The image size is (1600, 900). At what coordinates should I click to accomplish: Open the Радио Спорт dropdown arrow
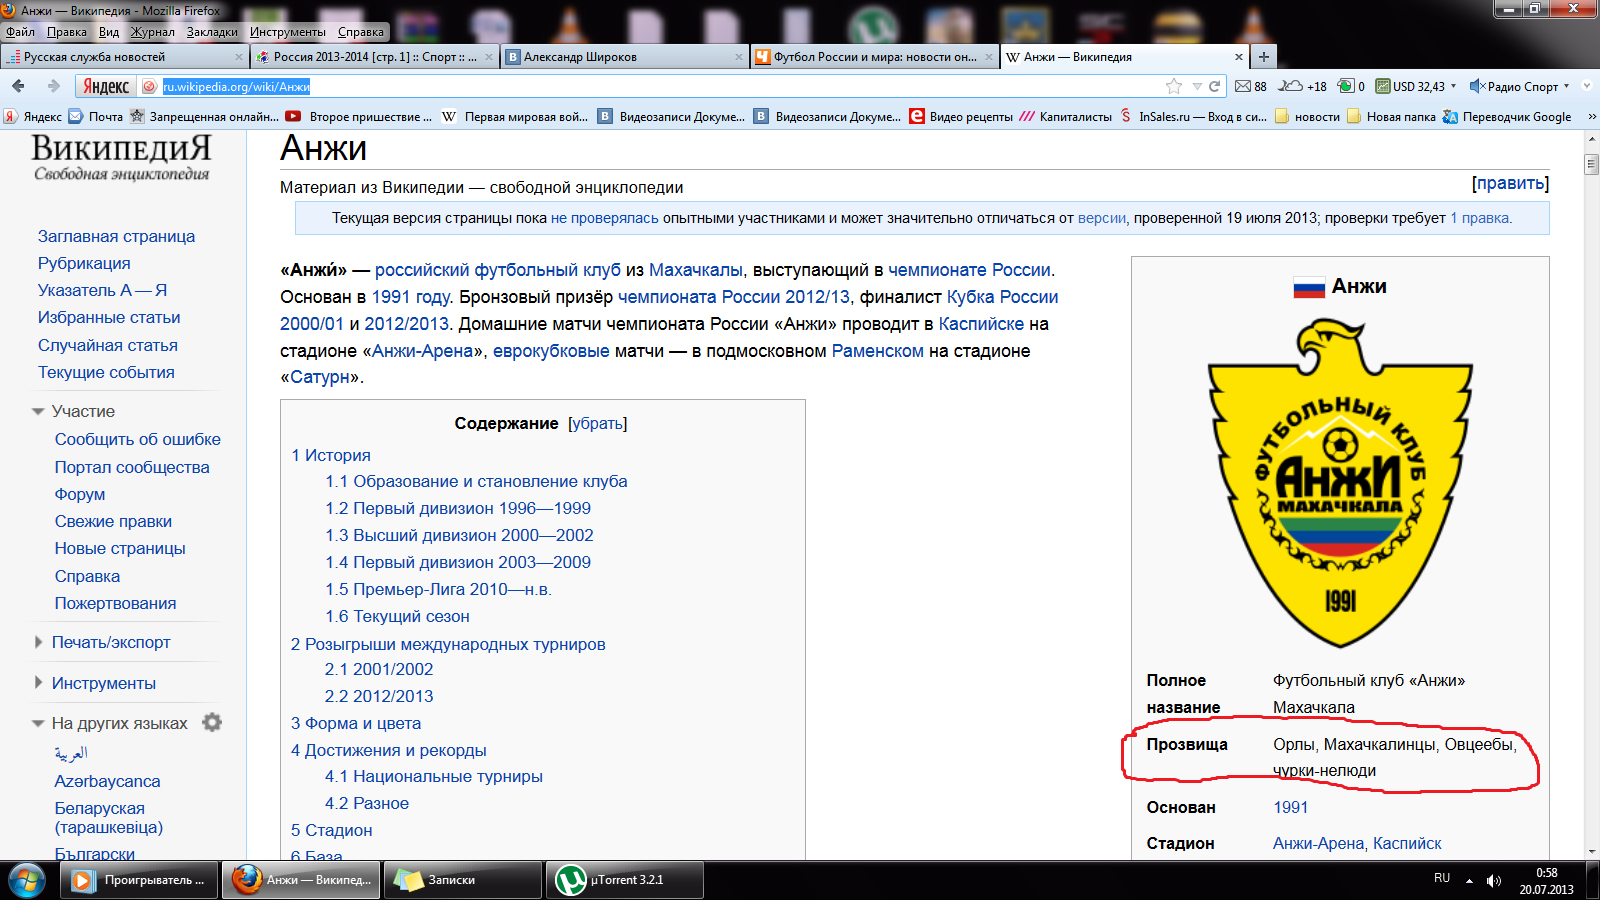(1566, 86)
